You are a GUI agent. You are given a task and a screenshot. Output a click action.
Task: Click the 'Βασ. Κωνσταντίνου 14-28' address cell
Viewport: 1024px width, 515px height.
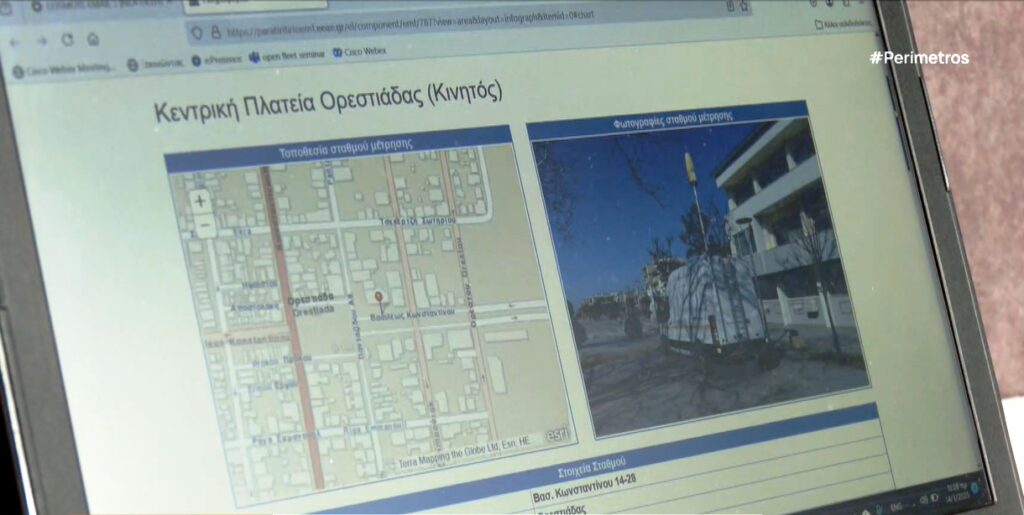click(584, 487)
